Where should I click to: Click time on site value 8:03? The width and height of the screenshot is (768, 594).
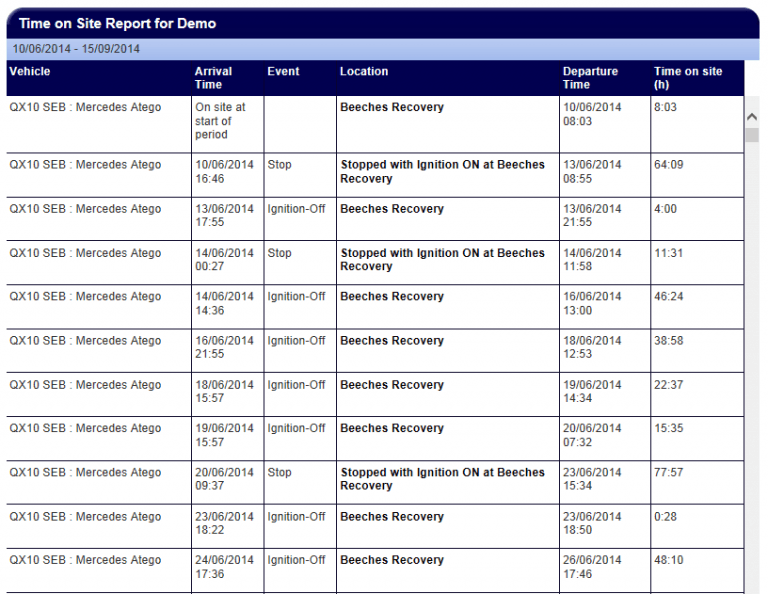pyautogui.click(x=665, y=107)
